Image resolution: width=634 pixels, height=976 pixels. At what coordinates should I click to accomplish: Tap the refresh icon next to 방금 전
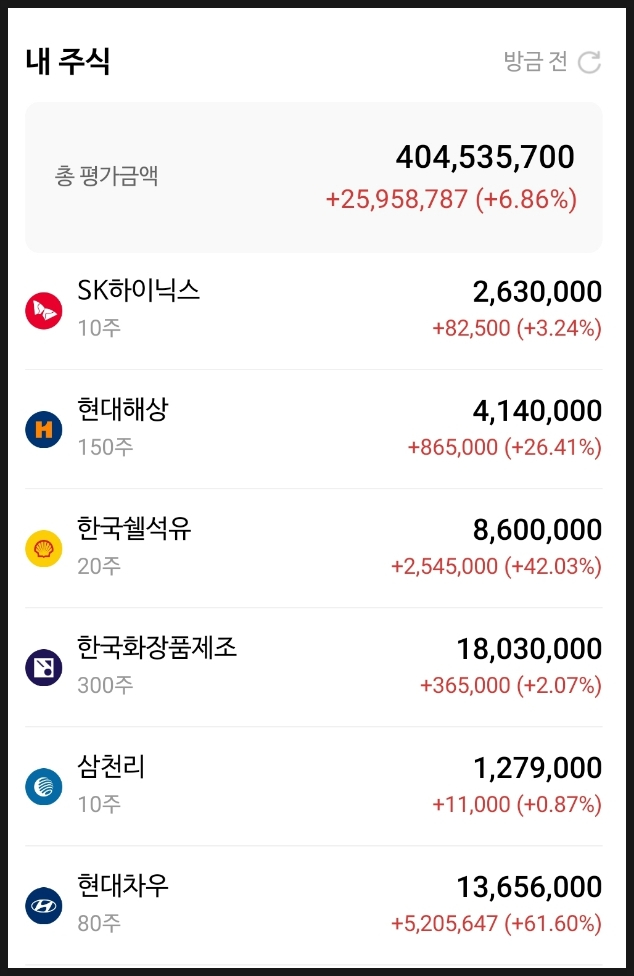tap(589, 62)
